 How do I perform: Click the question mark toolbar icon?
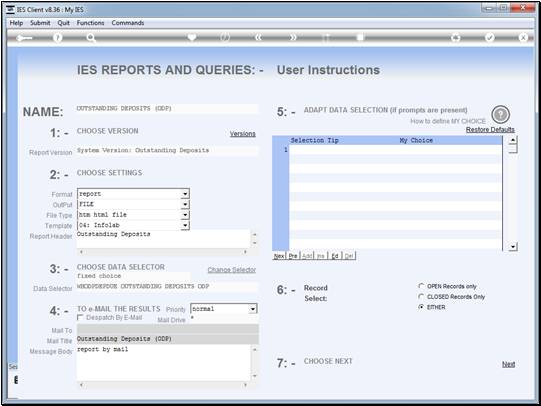tap(58, 38)
